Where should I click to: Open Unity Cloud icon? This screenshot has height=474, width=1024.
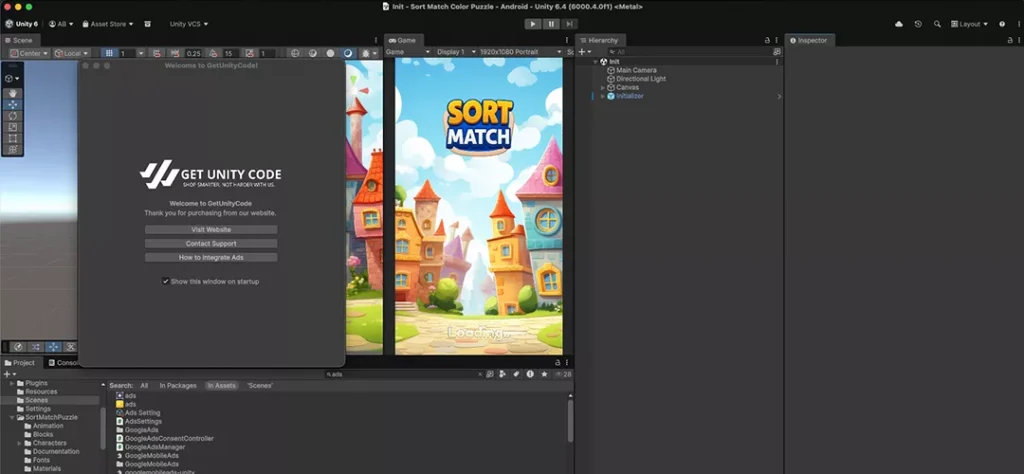tap(899, 24)
